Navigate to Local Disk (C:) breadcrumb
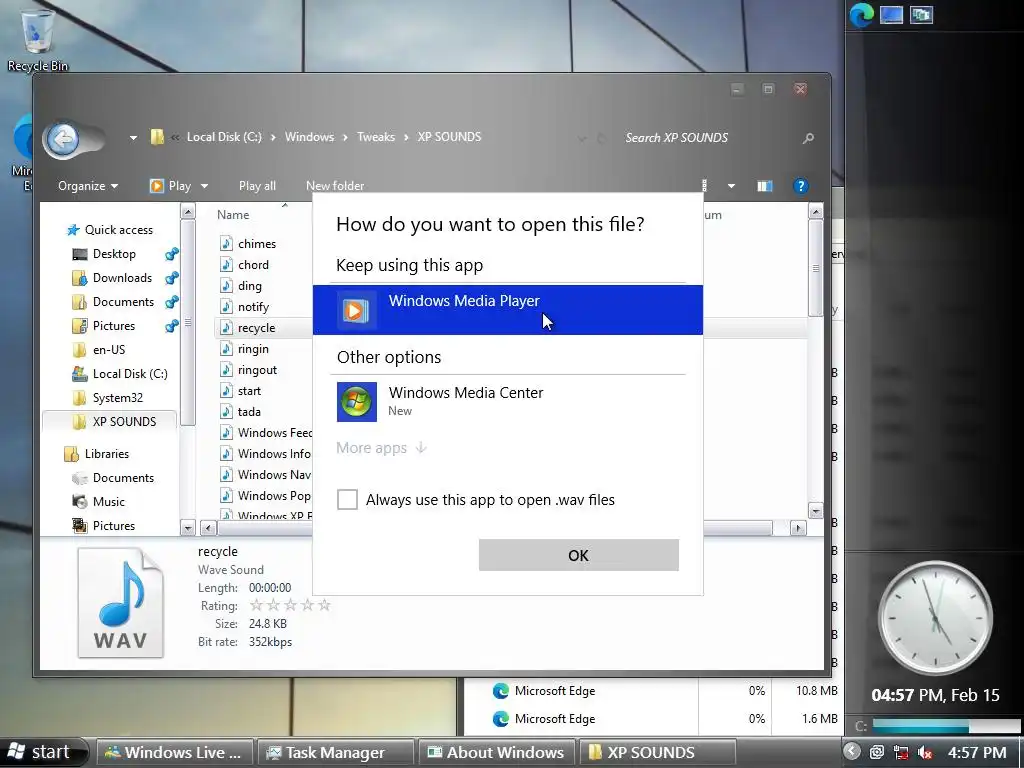 [224, 137]
